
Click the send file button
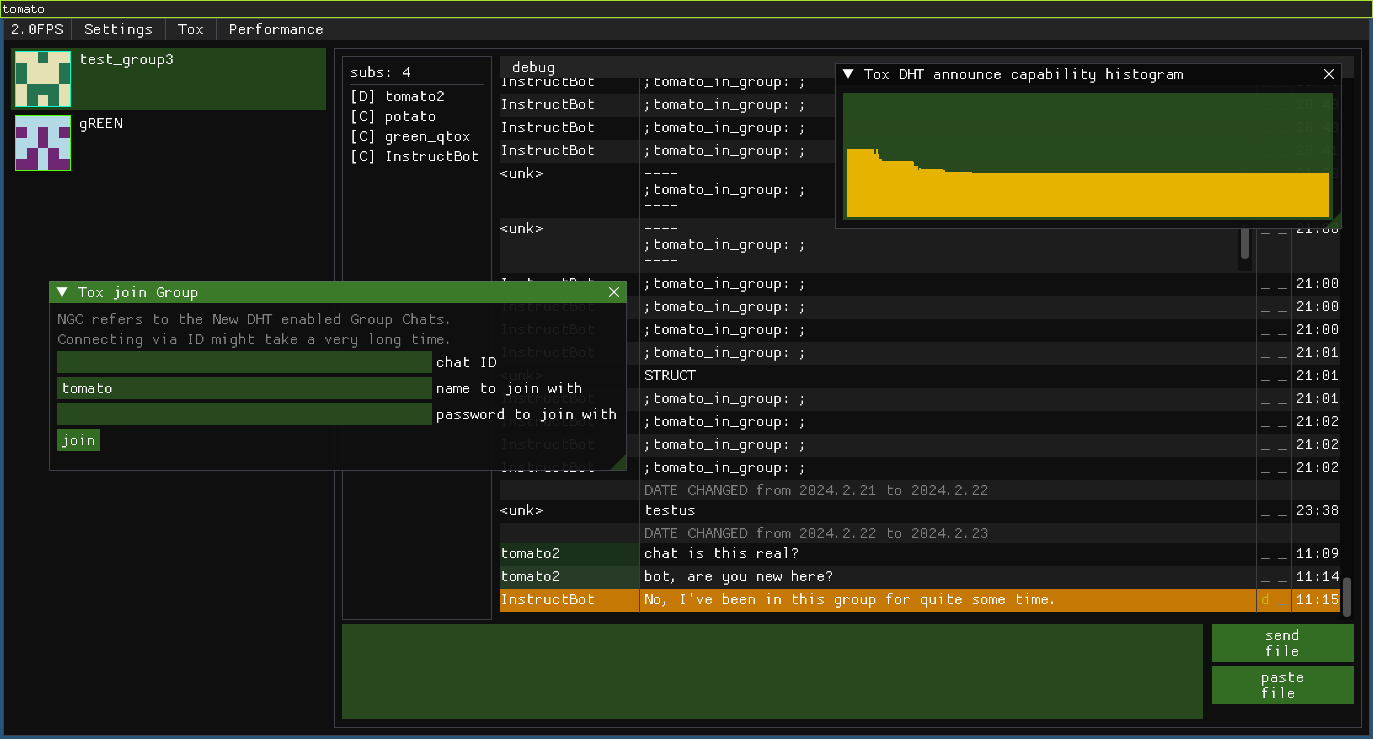(x=1282, y=643)
